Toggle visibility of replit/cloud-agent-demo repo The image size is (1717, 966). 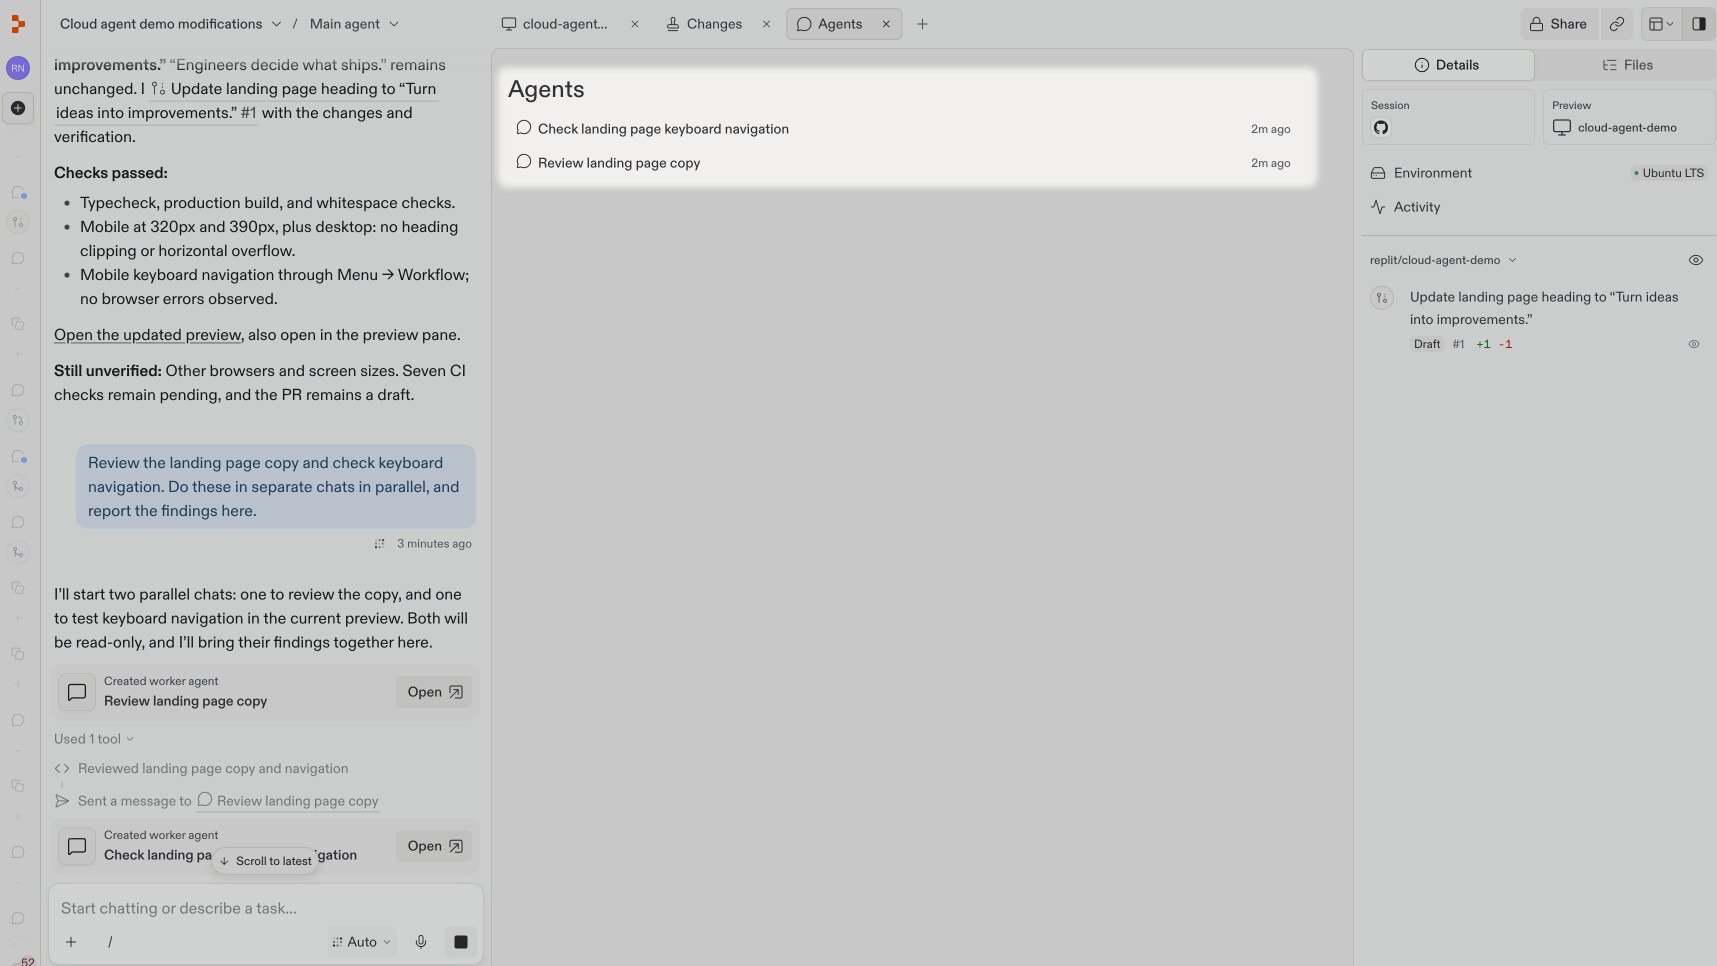1695,260
